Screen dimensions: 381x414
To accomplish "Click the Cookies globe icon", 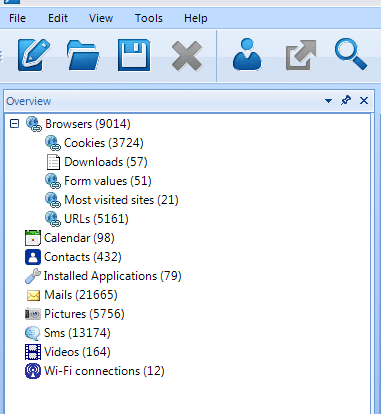I will (x=53, y=143).
